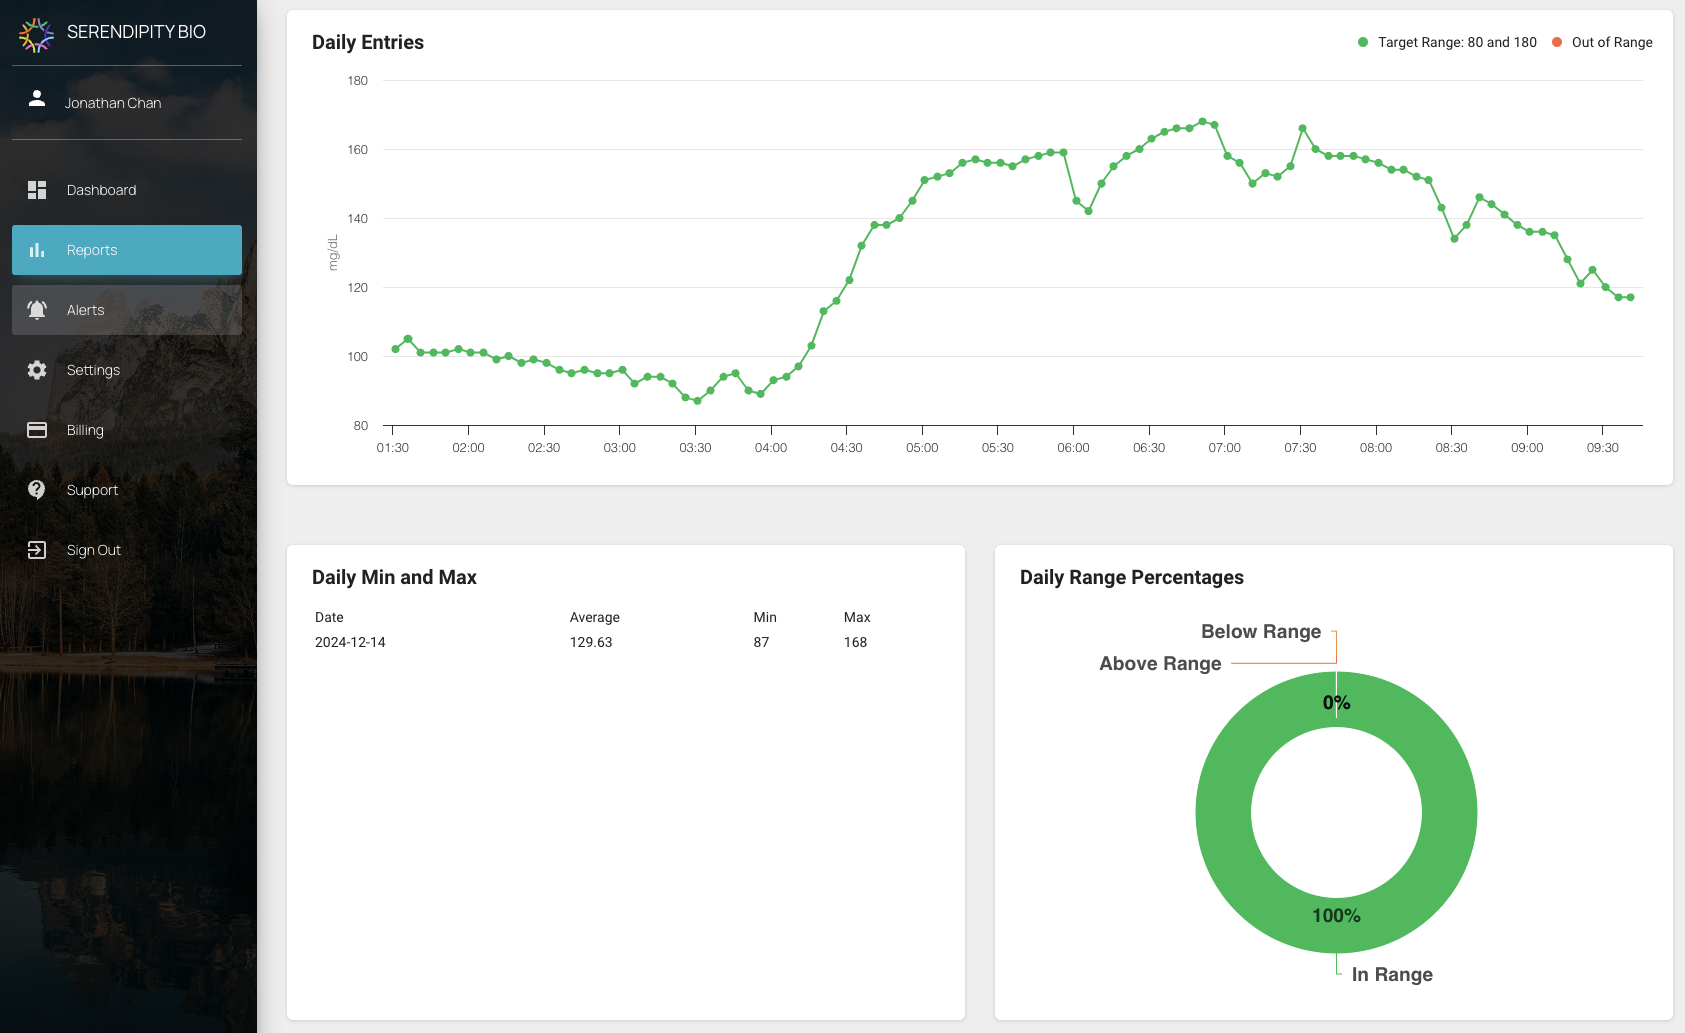
Task: Click the 2024-12-14 date row
Action: coord(350,642)
